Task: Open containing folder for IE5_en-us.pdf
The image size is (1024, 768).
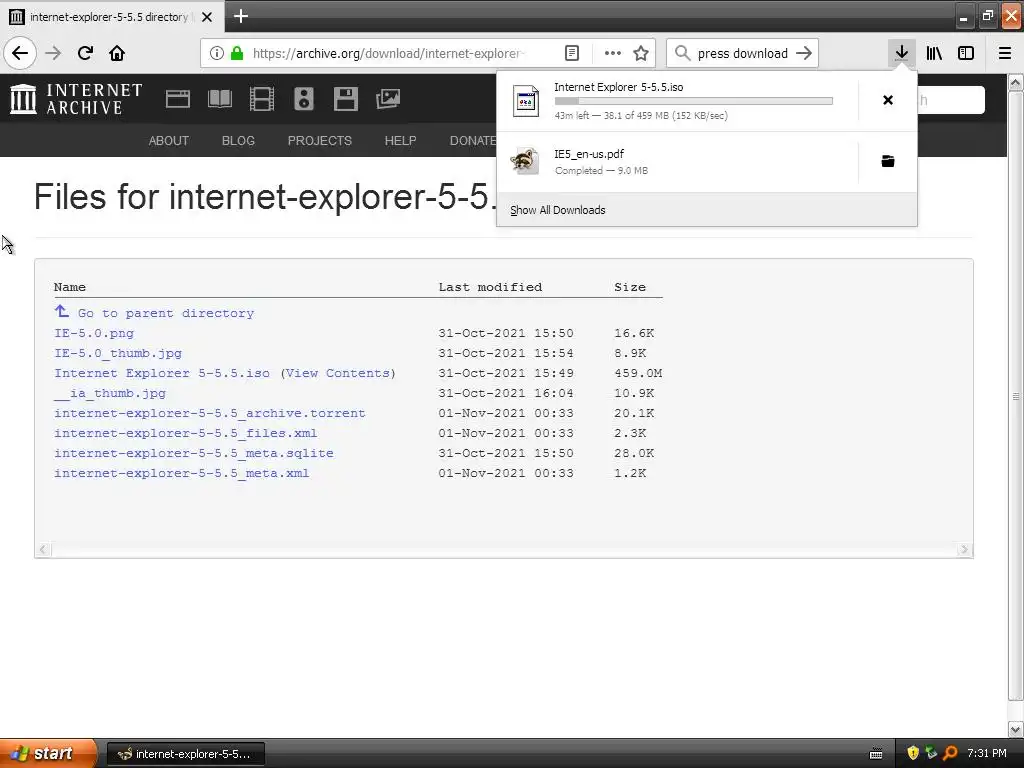Action: pos(888,161)
